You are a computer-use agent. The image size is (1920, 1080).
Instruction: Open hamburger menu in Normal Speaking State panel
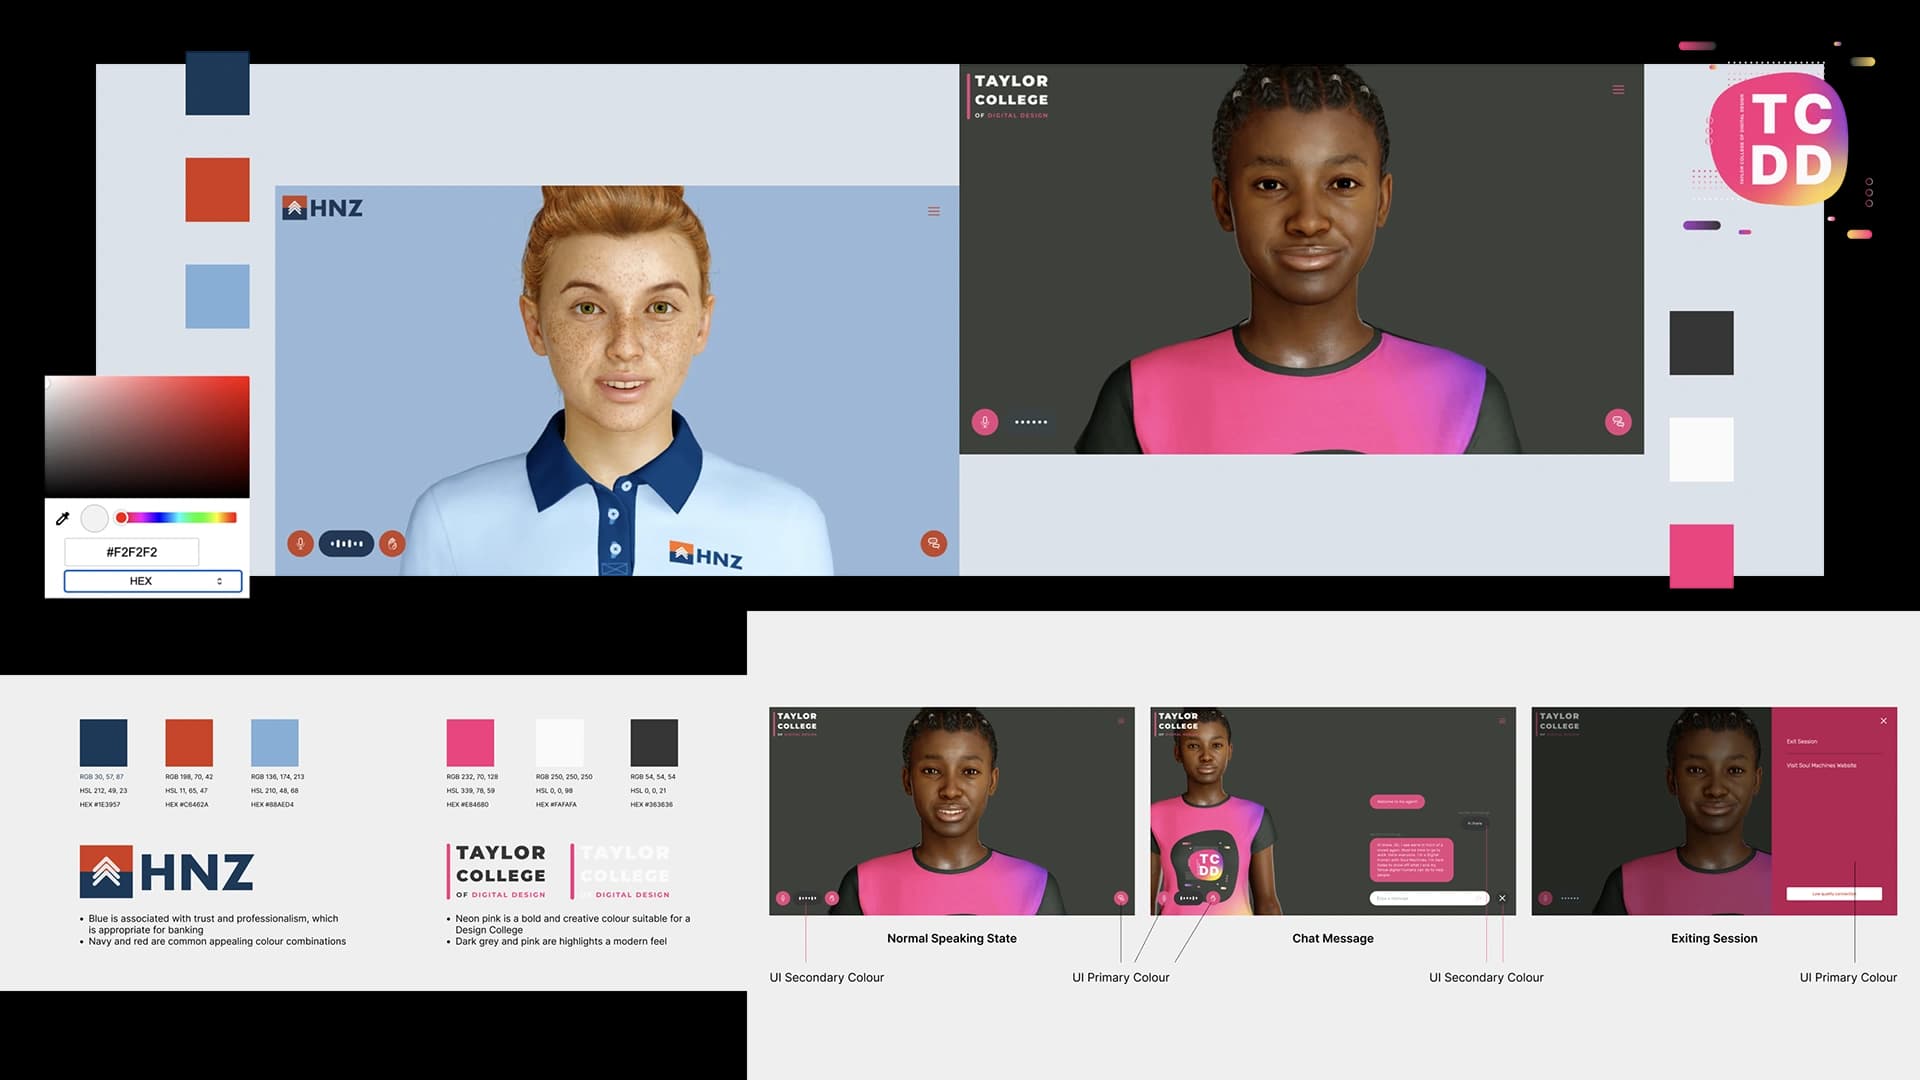pyautogui.click(x=1121, y=721)
